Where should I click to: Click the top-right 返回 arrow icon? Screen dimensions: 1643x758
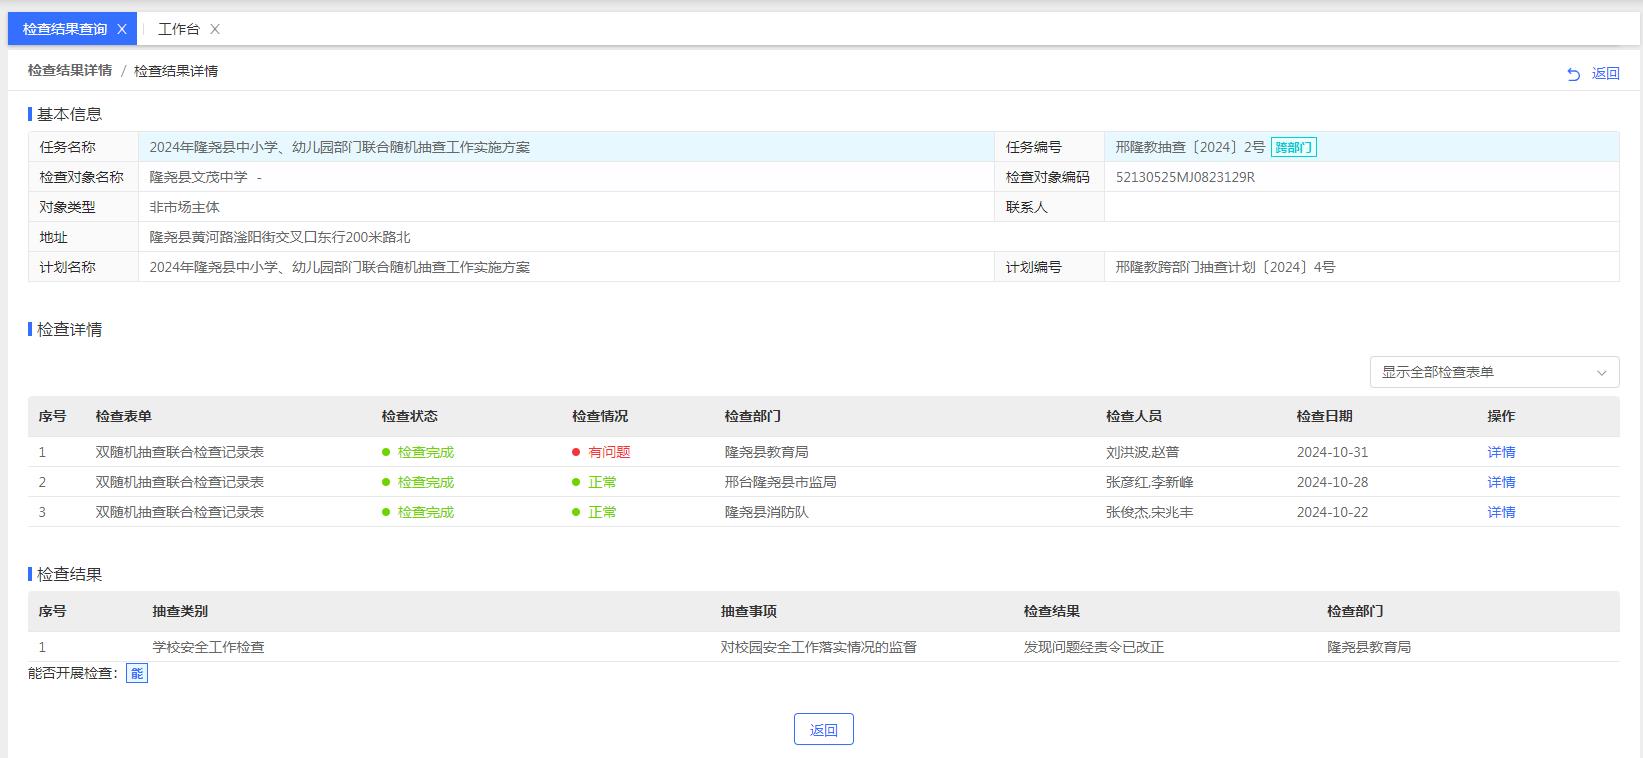pyautogui.click(x=1573, y=74)
